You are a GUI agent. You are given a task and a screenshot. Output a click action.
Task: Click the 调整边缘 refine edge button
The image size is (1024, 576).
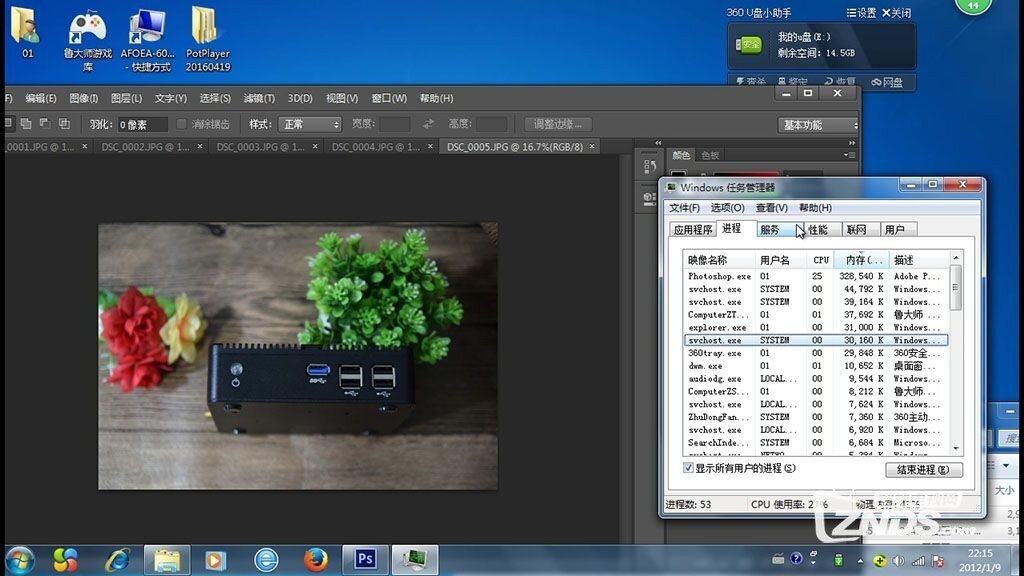tap(558, 124)
